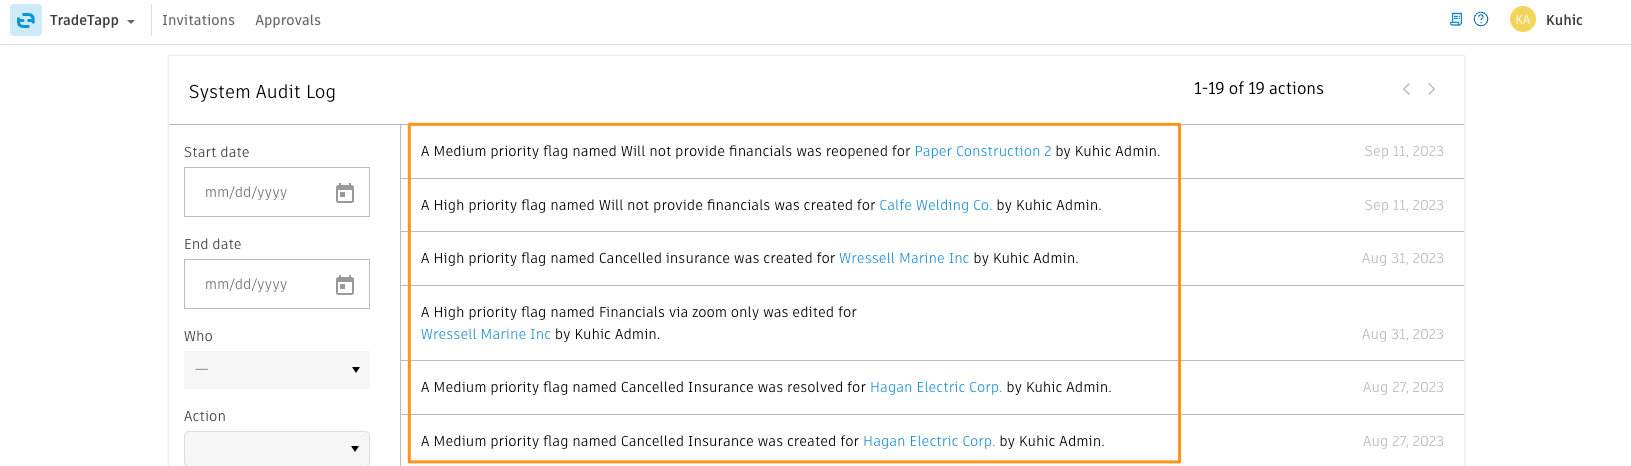The height and width of the screenshot is (466, 1631).
Task: Click the End date input field
Action: point(277,284)
